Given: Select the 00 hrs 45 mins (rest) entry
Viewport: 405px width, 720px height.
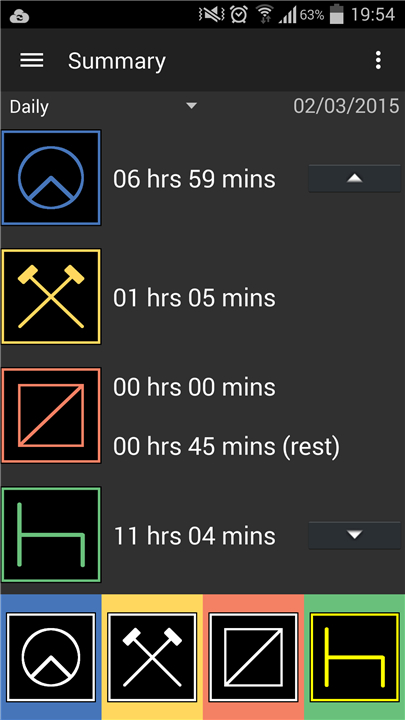Looking at the screenshot, I should [226, 446].
